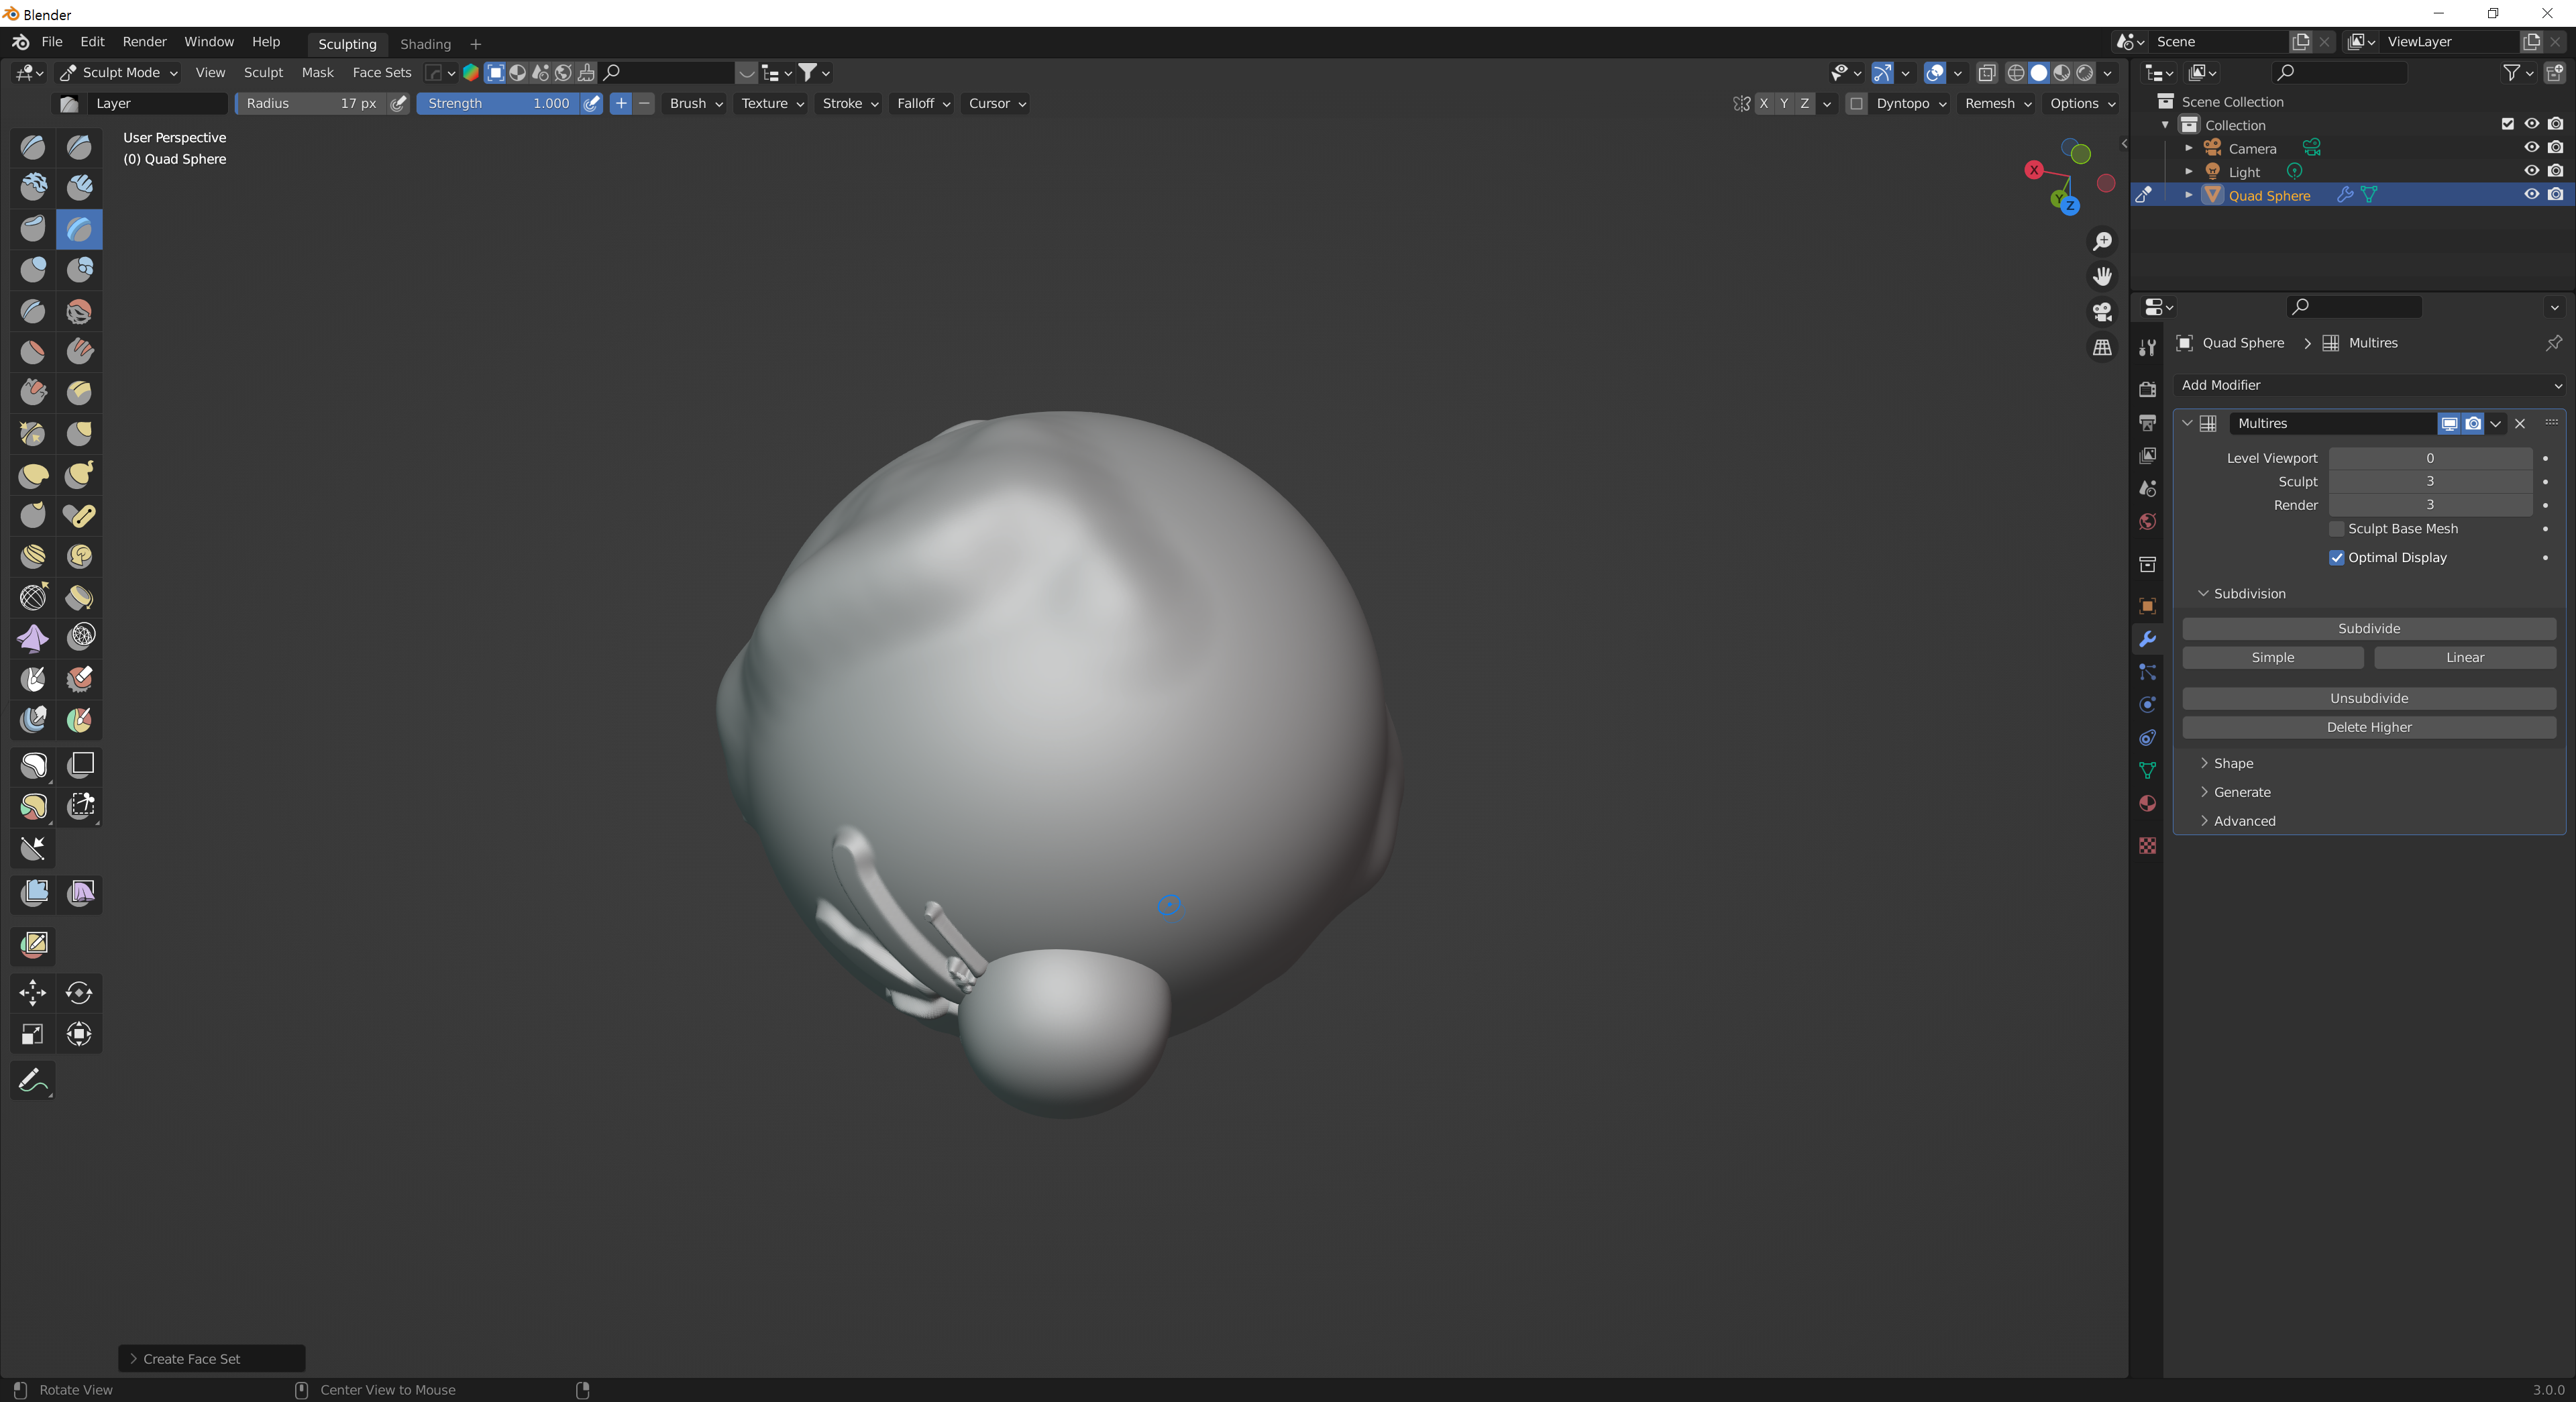The image size is (2576, 1402).
Task: Open the Material properties tab icon
Action: coord(2147,804)
